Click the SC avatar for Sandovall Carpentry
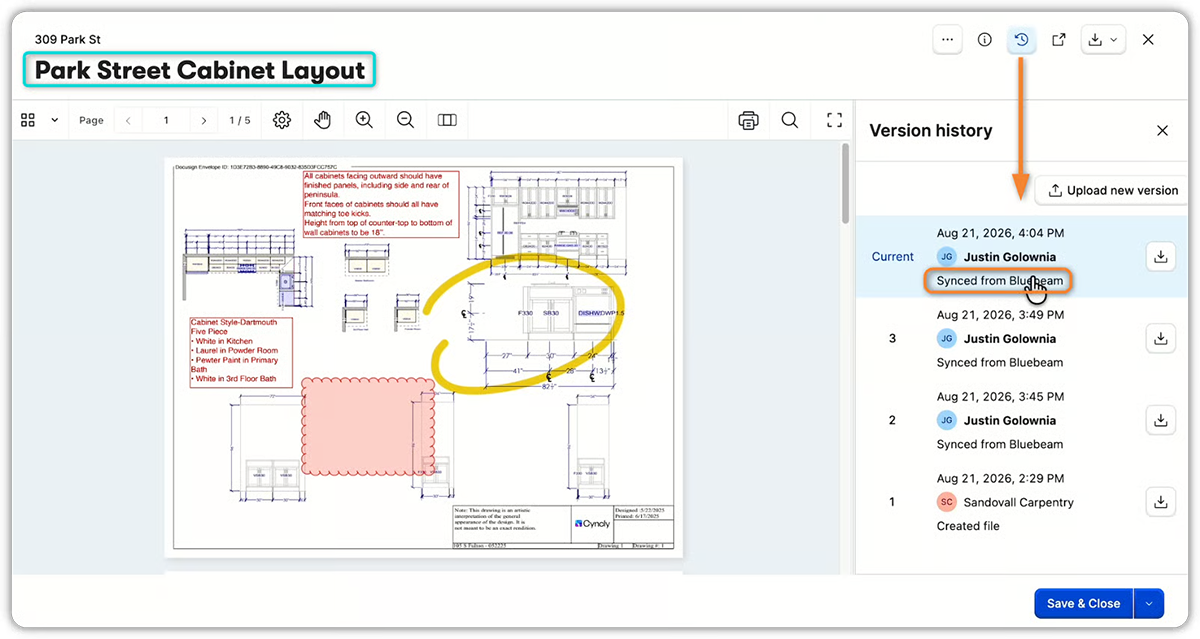 tap(946, 502)
